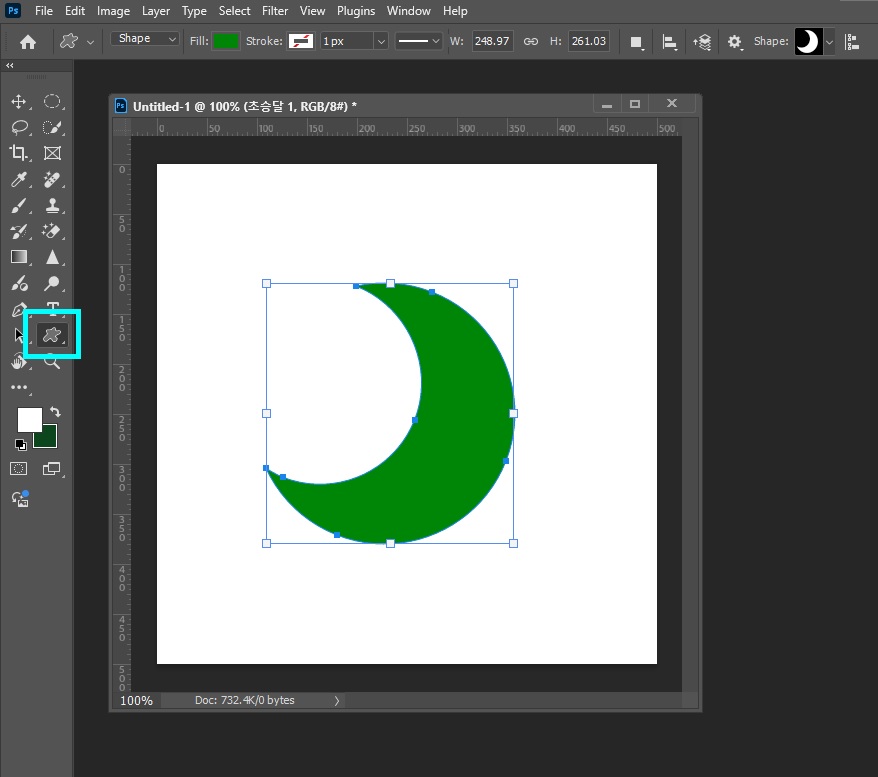Open the Window menu
The width and height of the screenshot is (878, 777).
pyautogui.click(x=409, y=11)
